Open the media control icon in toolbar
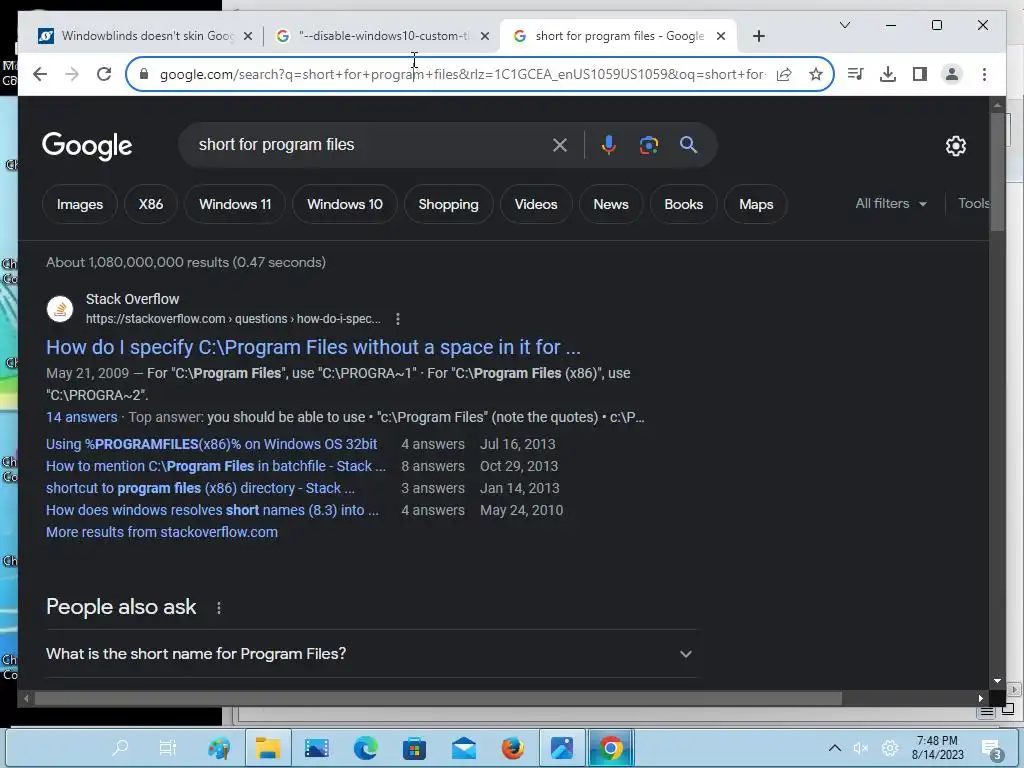The image size is (1024, 768). (x=856, y=74)
